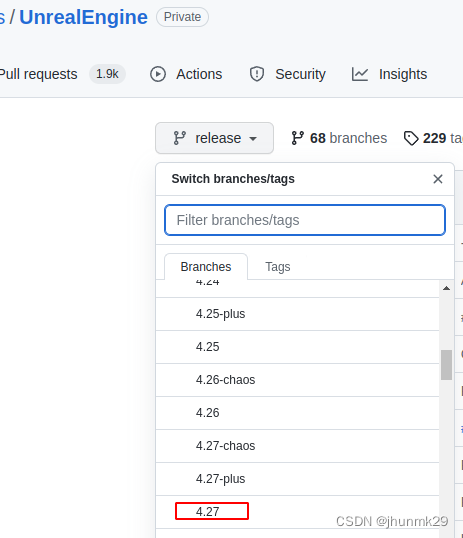Click the Insights graph icon

coord(360,74)
